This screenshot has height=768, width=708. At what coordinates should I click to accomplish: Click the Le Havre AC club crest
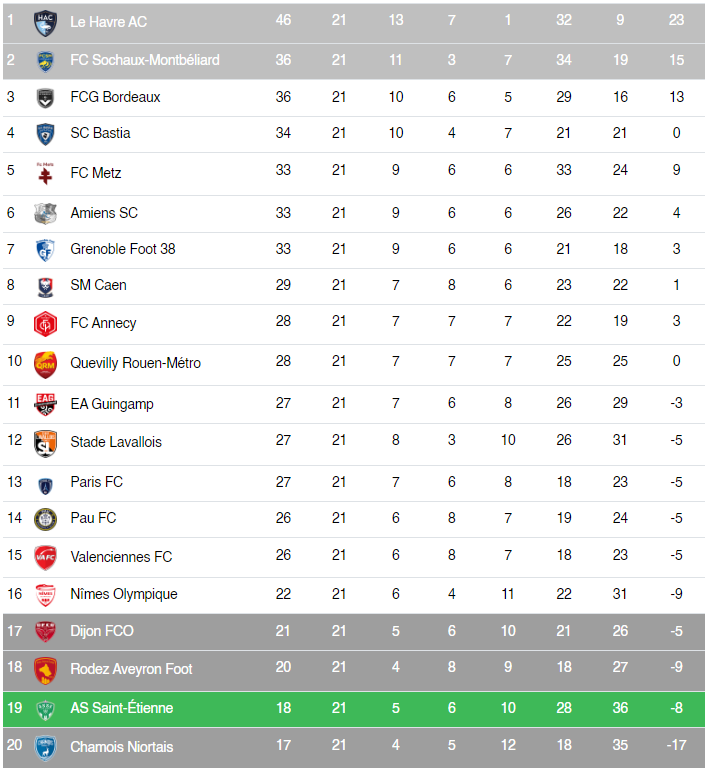(x=45, y=23)
